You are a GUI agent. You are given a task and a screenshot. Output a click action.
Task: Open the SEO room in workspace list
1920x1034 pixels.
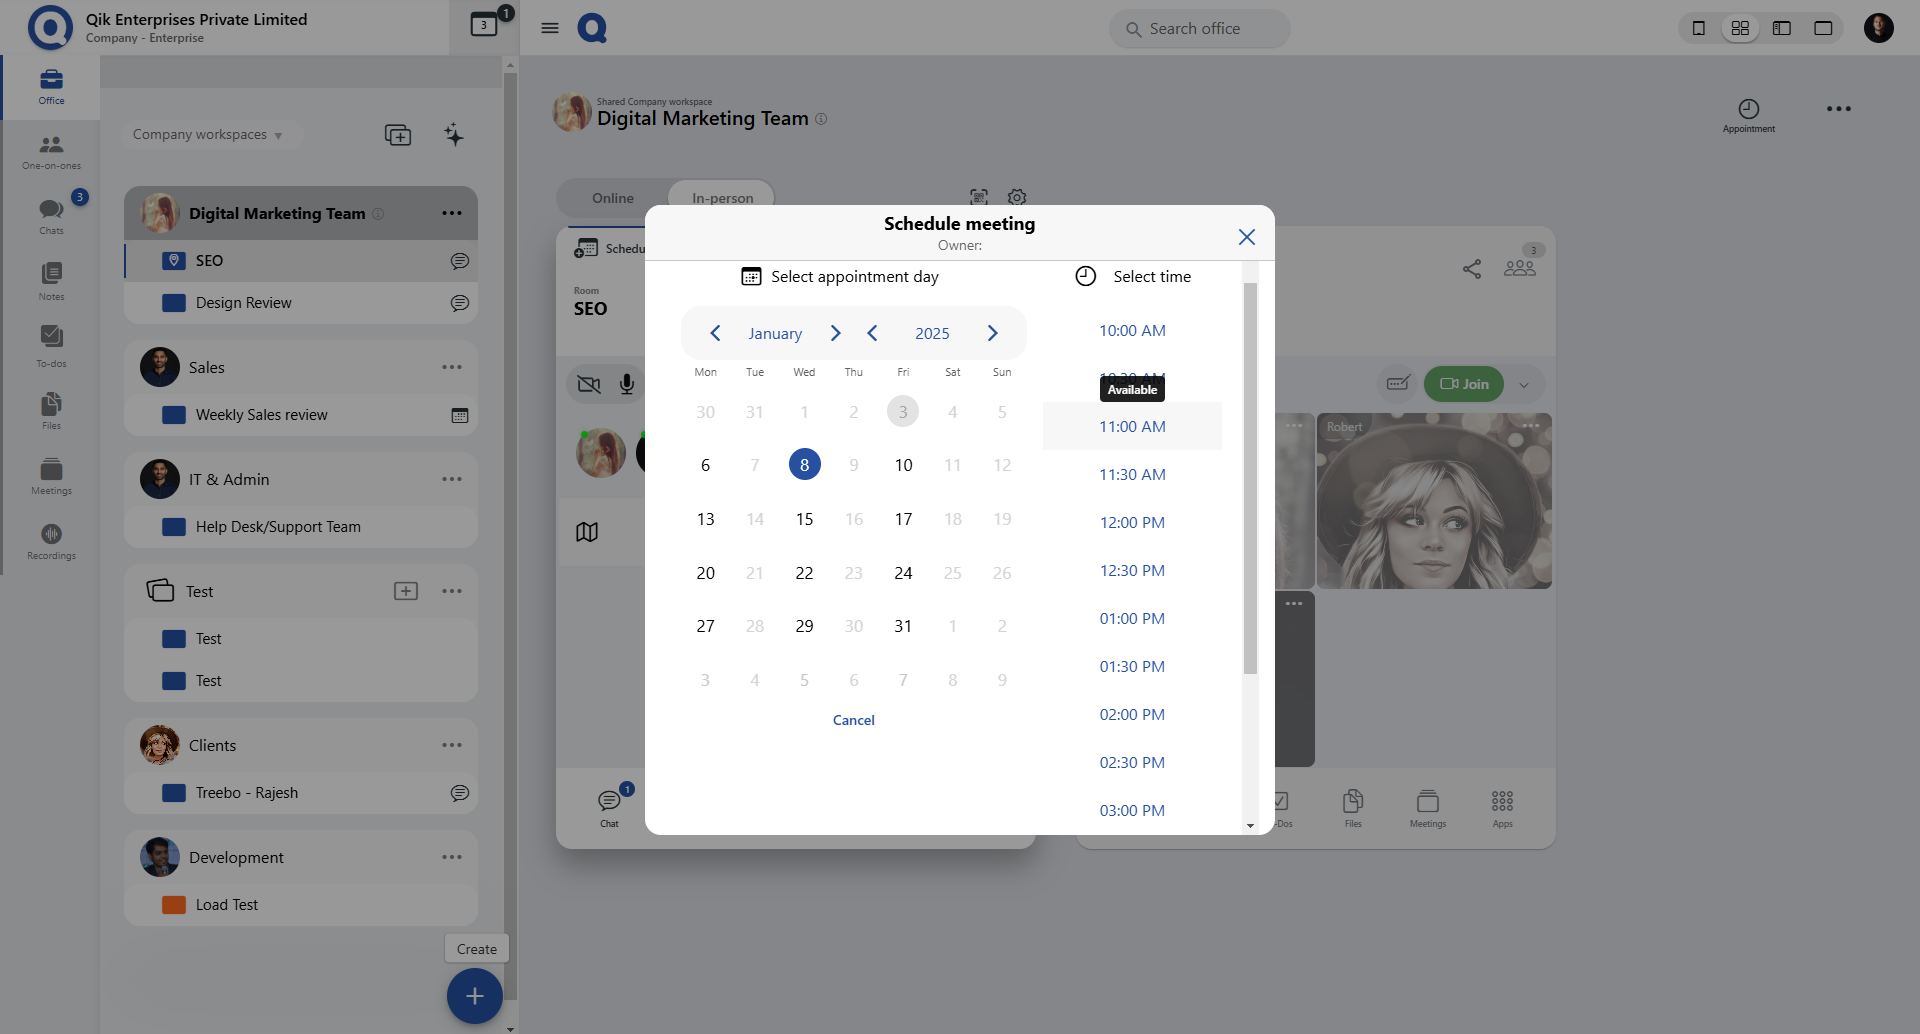click(x=210, y=261)
